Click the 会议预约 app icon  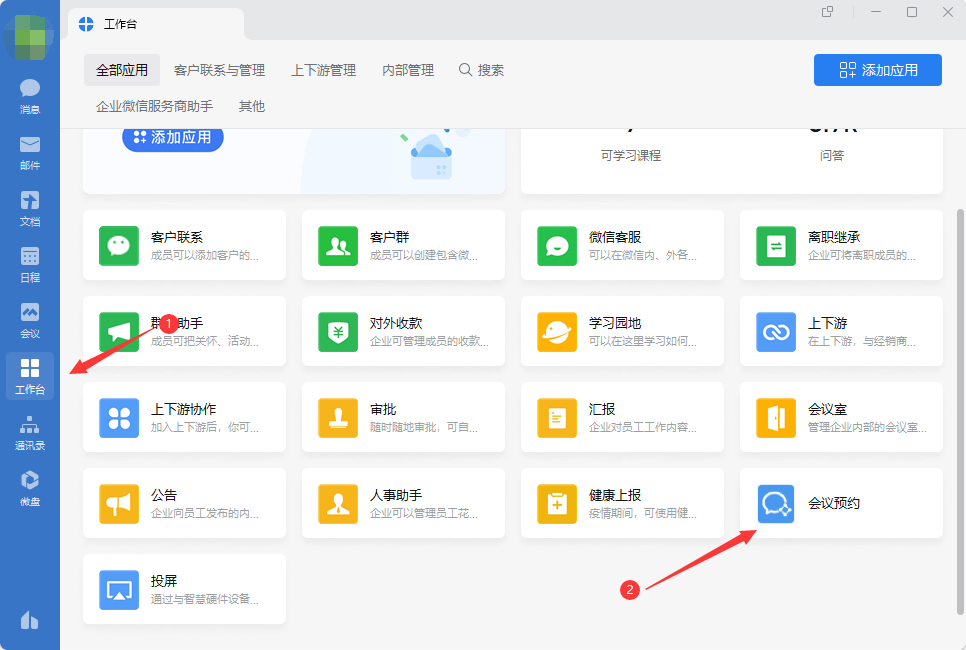pyautogui.click(x=776, y=504)
